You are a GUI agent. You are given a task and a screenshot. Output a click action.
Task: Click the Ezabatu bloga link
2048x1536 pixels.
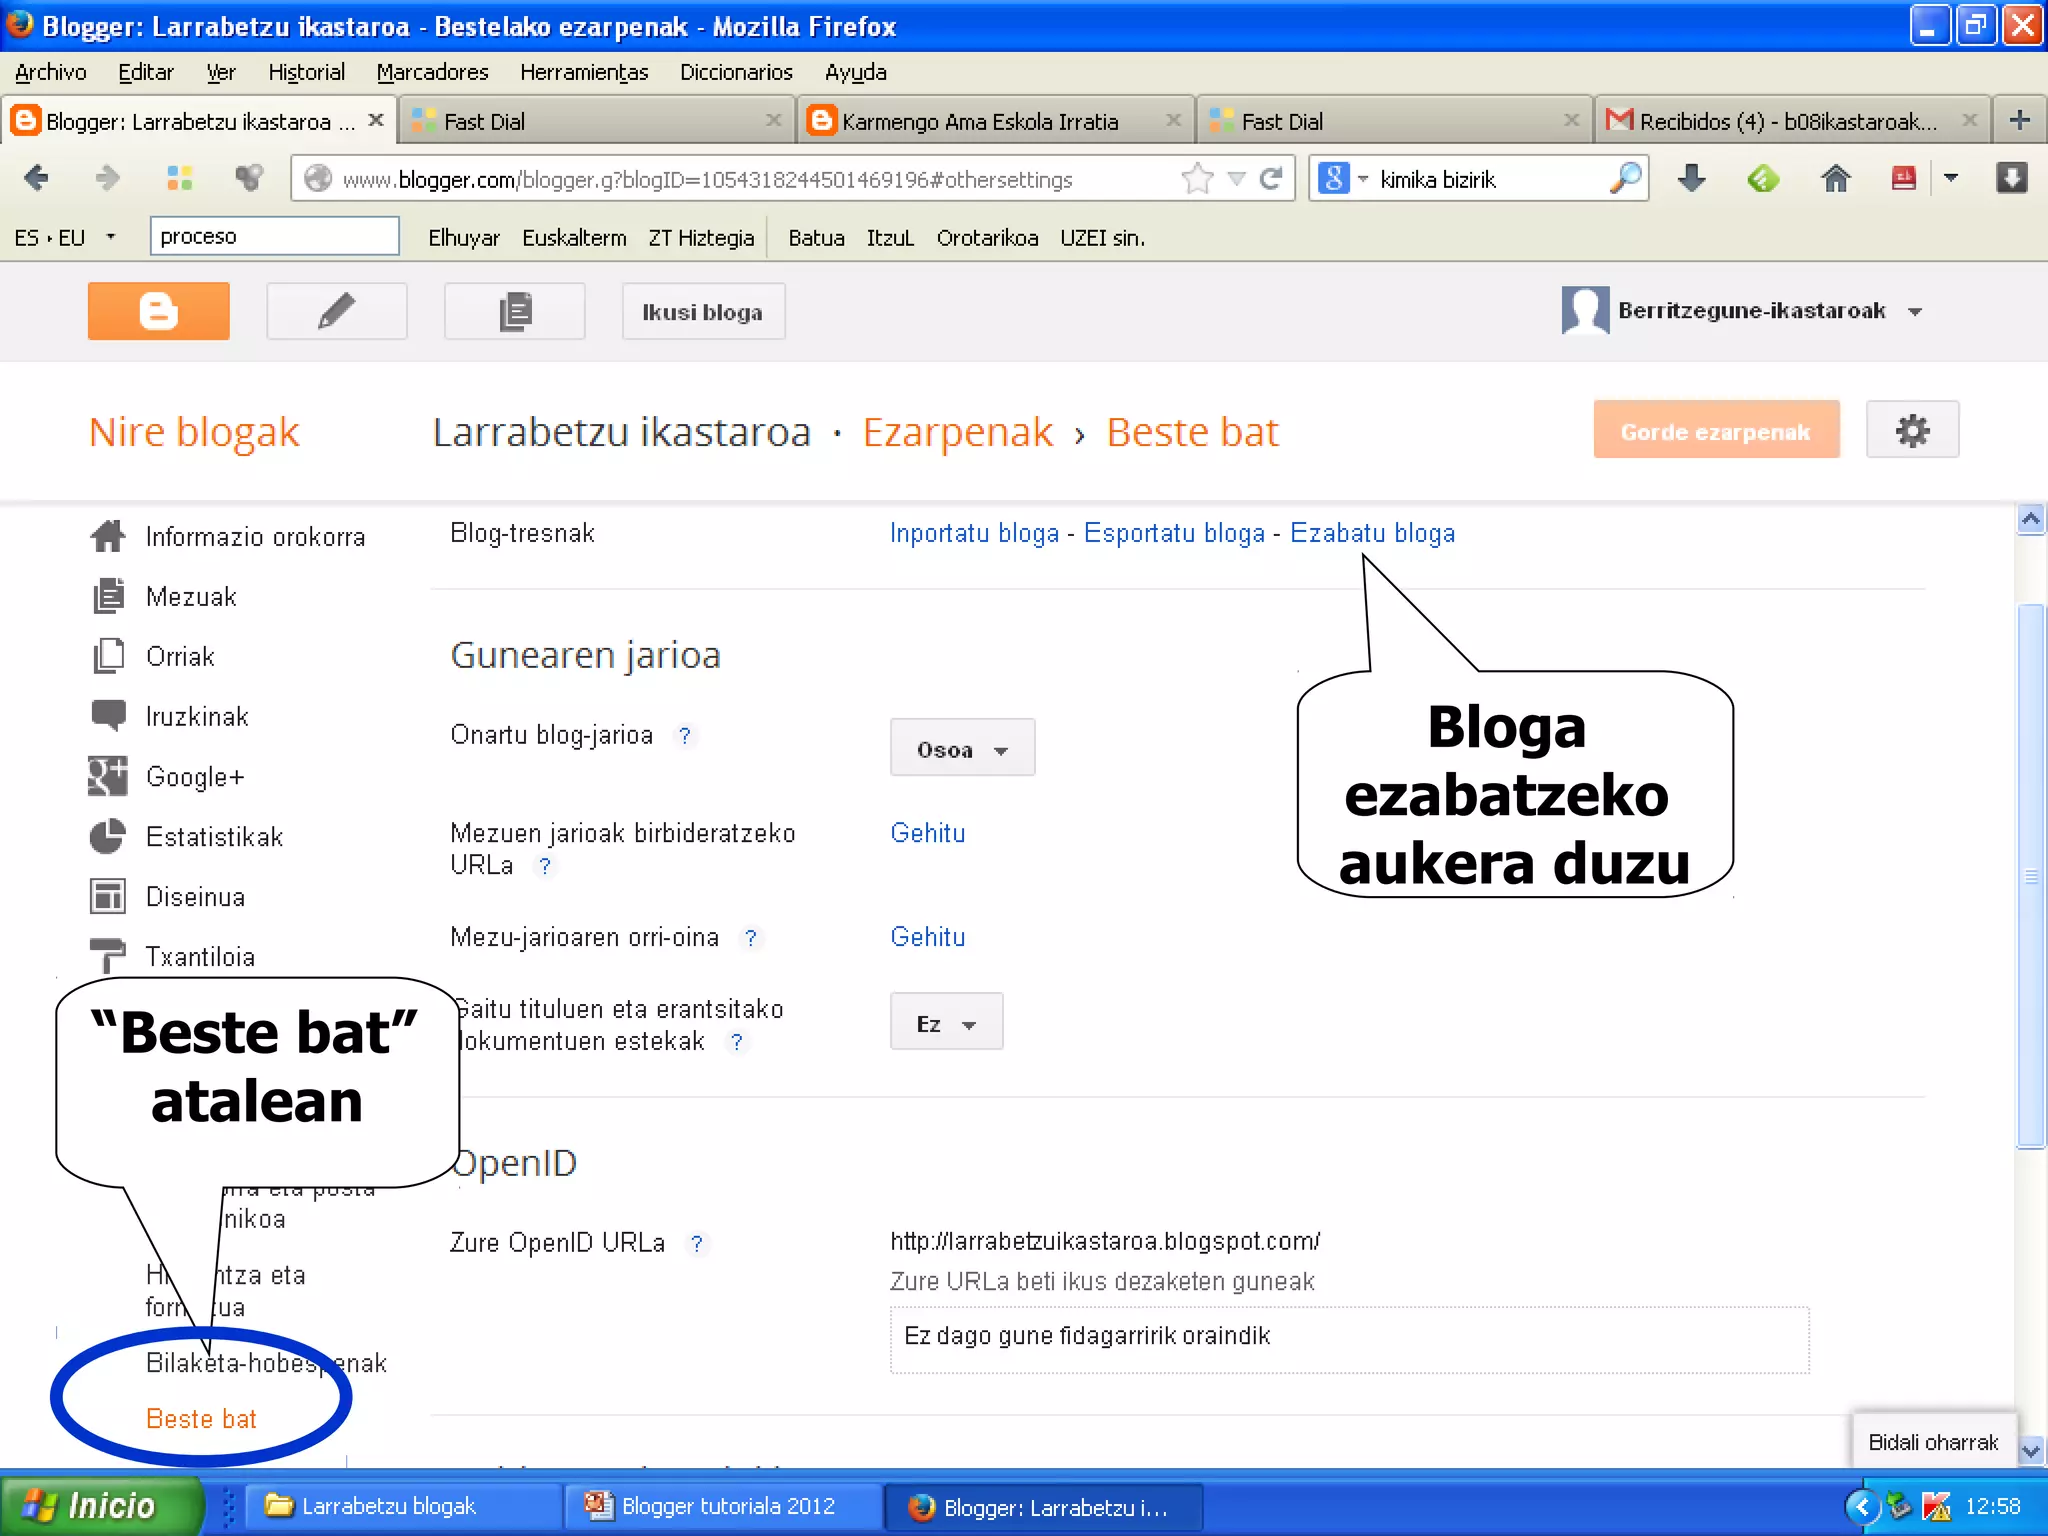click(x=1372, y=533)
